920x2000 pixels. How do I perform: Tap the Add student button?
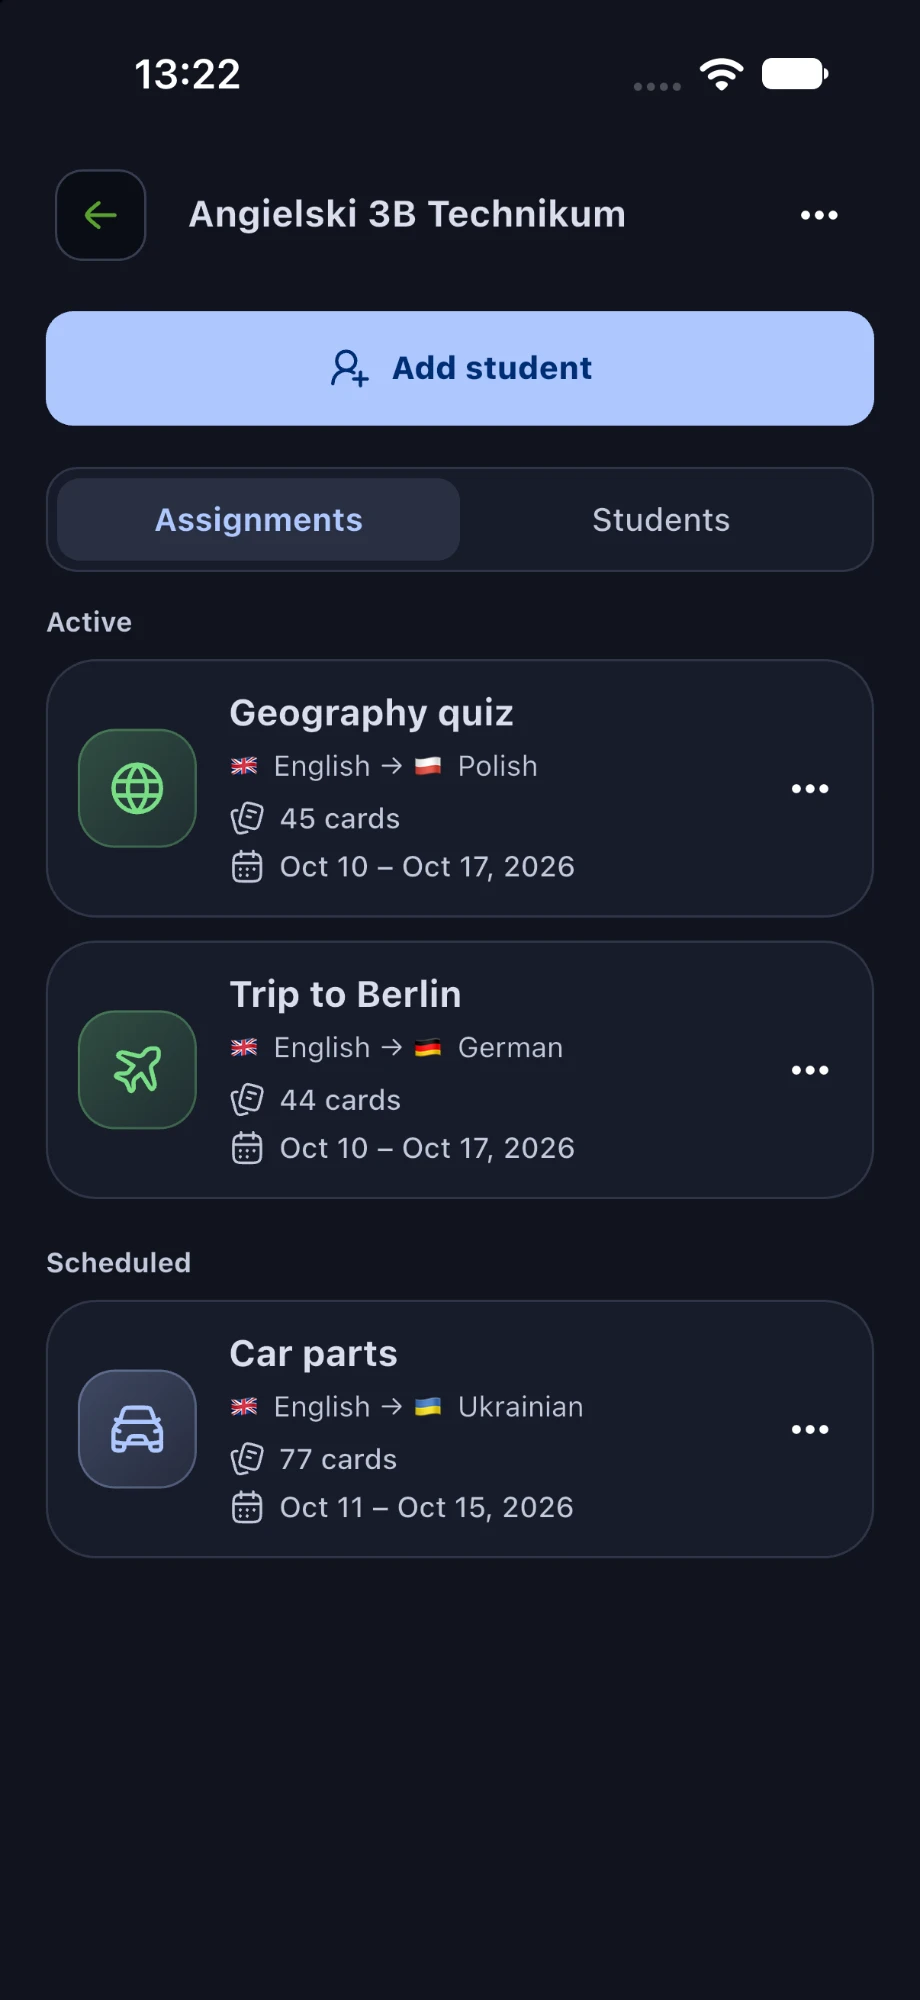[x=460, y=368]
